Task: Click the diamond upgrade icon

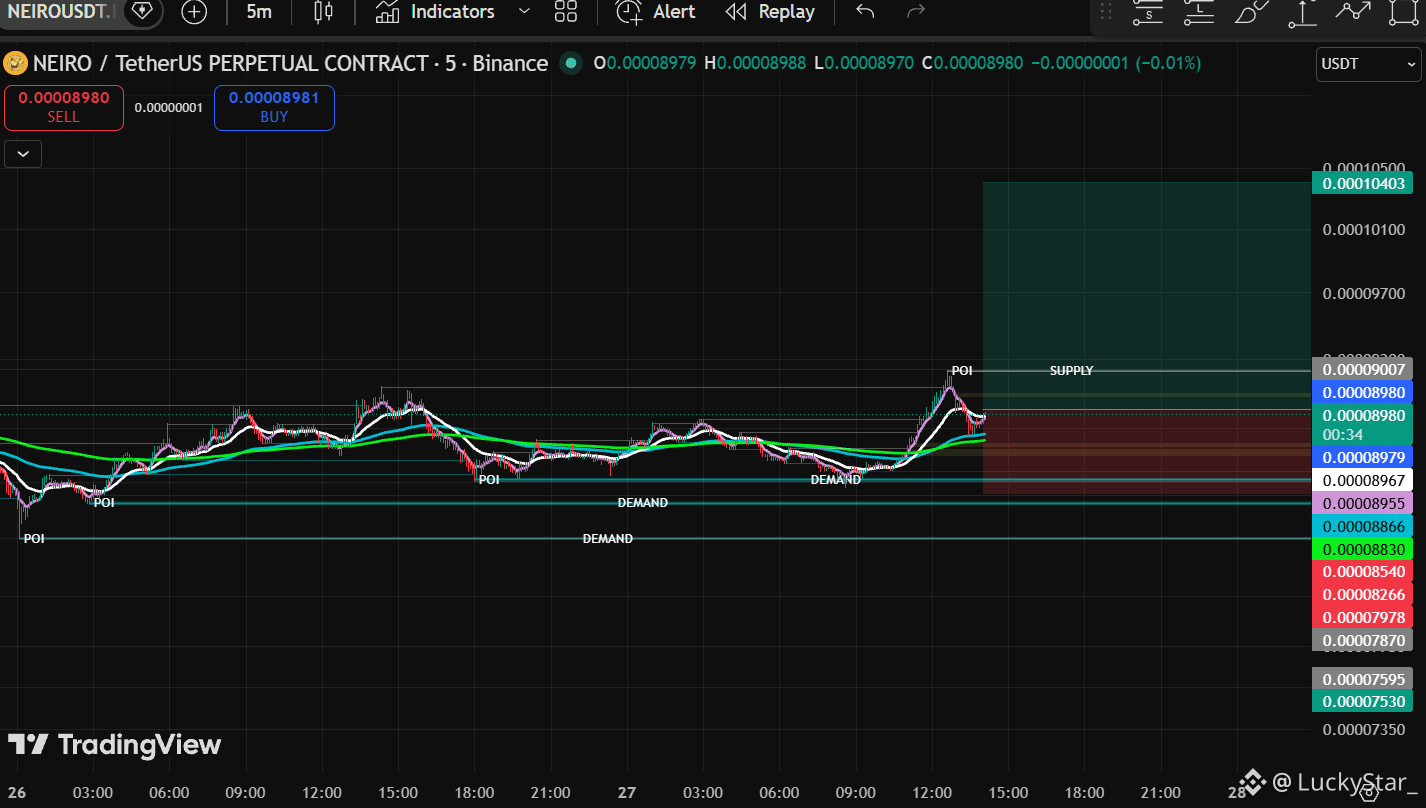Action: 143,12
